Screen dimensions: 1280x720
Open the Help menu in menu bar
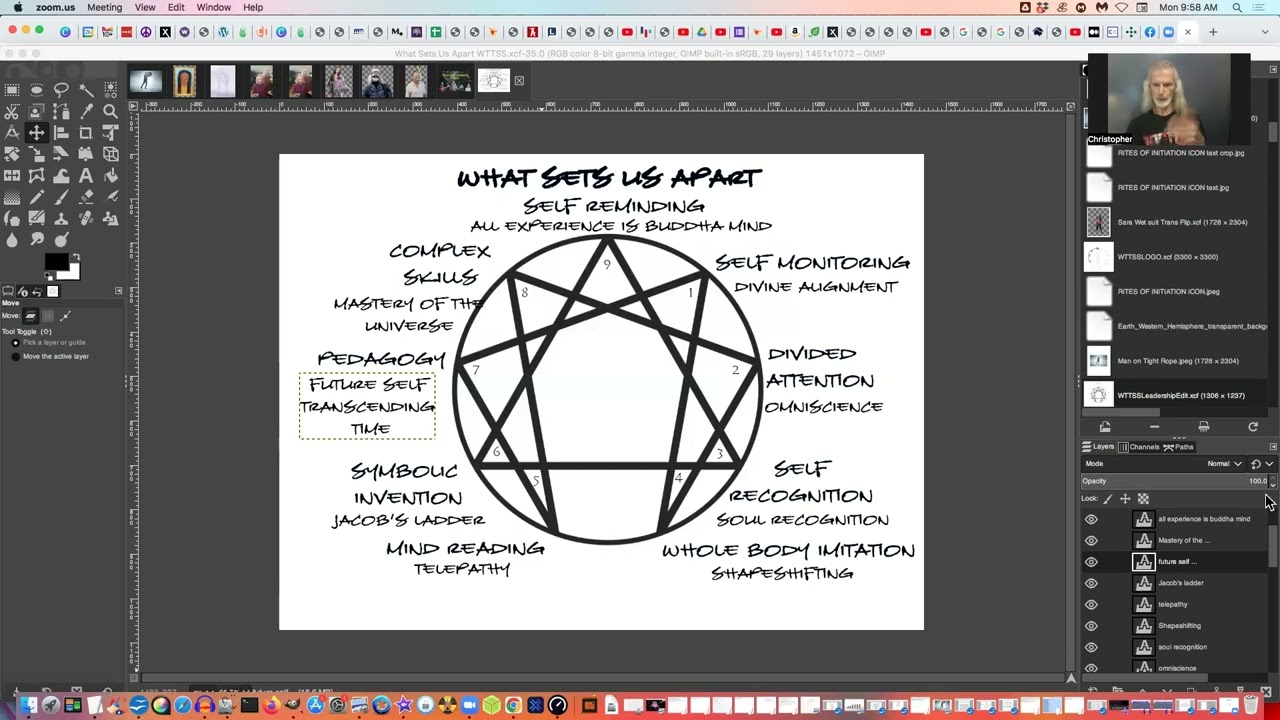pyautogui.click(x=253, y=8)
